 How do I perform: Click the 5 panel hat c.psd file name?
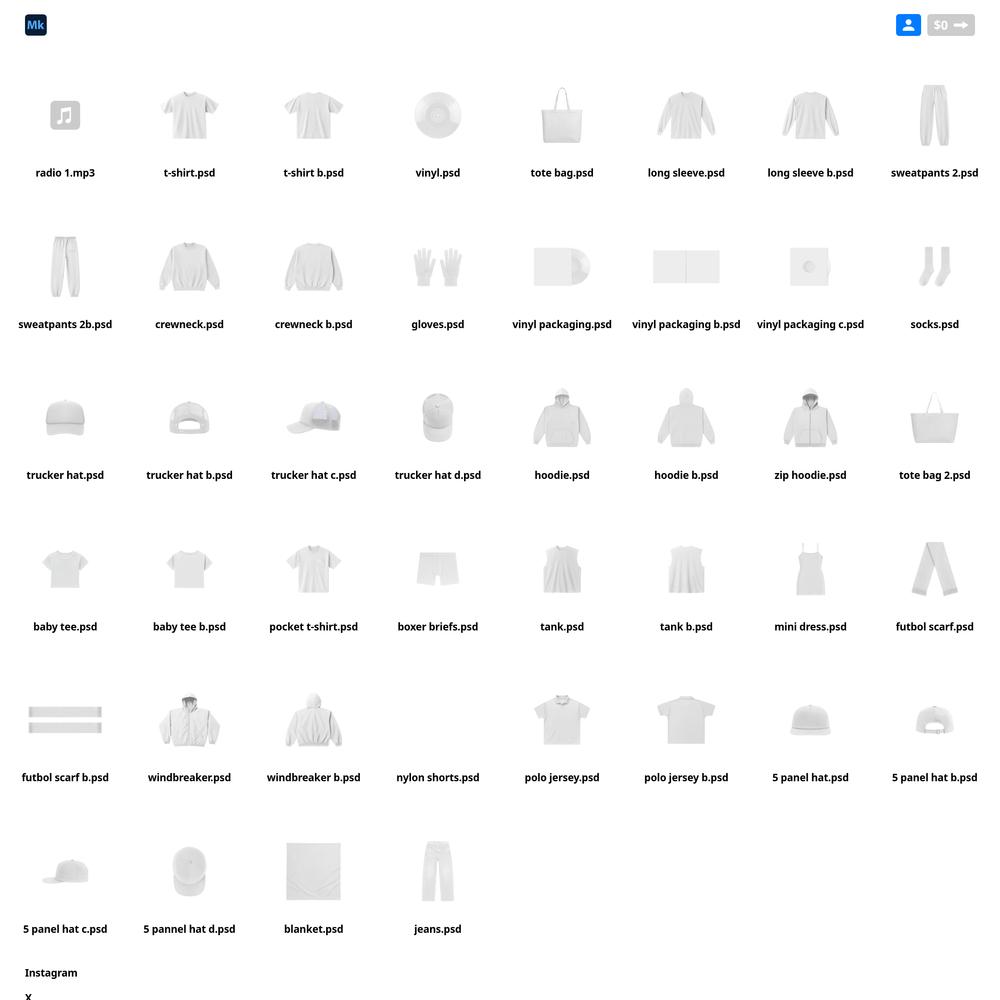point(65,929)
